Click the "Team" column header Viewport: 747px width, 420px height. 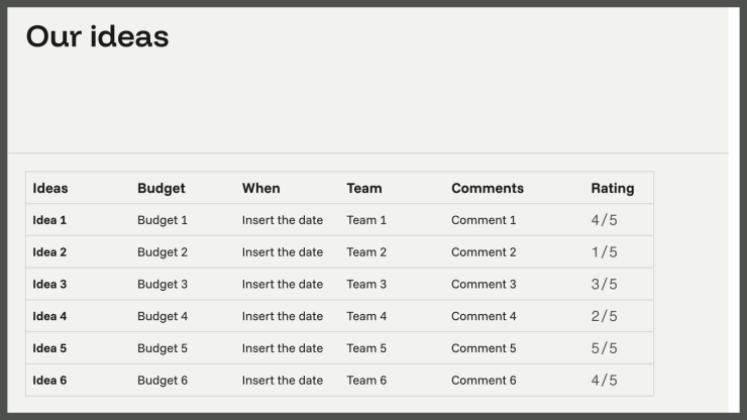coord(364,188)
